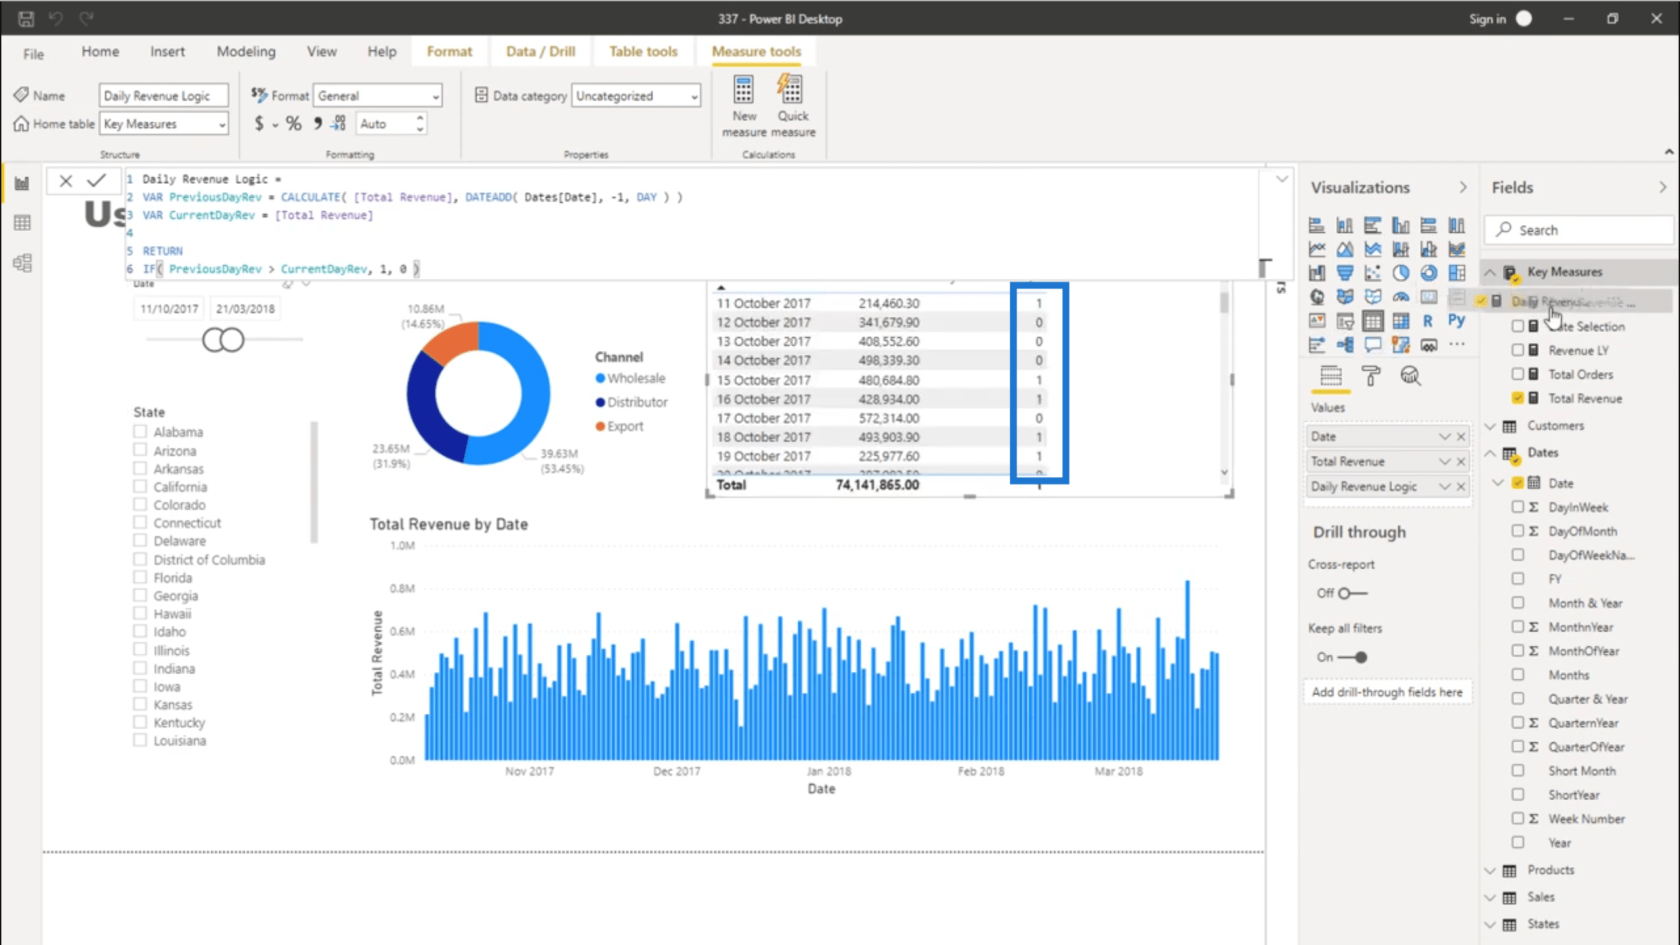Expand the Products table
The image size is (1680, 945).
tap(1491, 871)
